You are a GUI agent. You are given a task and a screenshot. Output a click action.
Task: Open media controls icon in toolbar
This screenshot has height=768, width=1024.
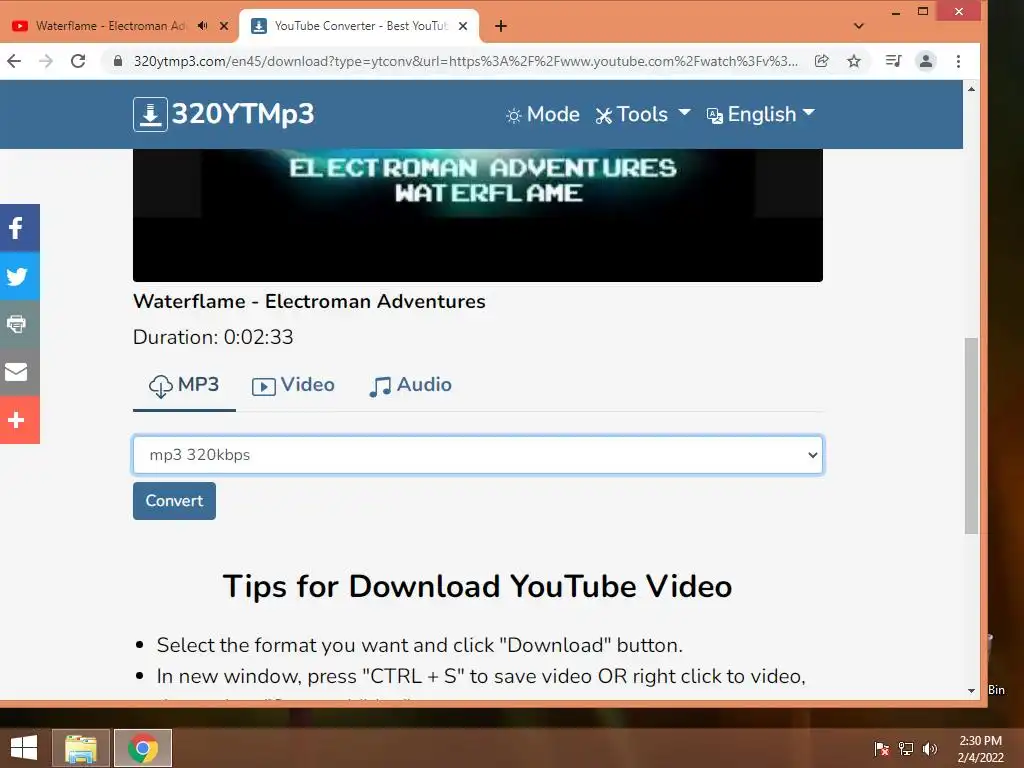pos(893,61)
